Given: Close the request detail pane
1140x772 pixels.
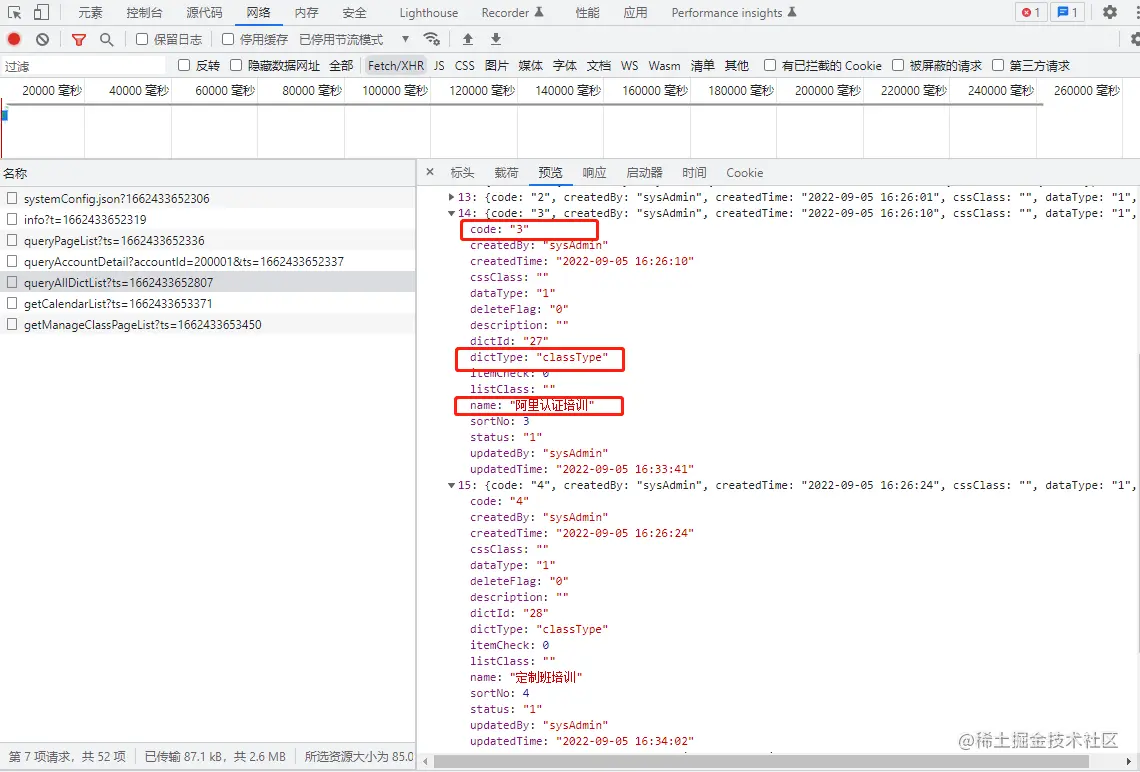Looking at the screenshot, I should click(x=430, y=172).
